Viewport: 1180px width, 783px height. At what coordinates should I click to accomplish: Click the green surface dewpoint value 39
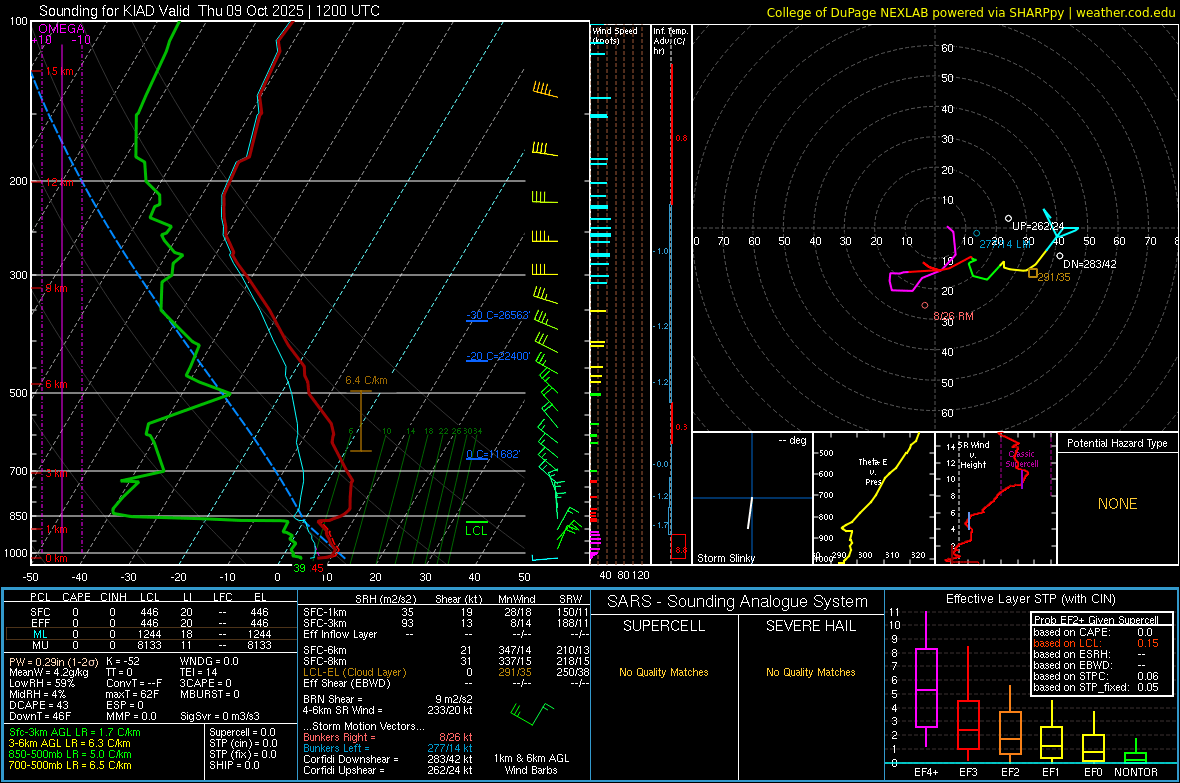coord(300,568)
